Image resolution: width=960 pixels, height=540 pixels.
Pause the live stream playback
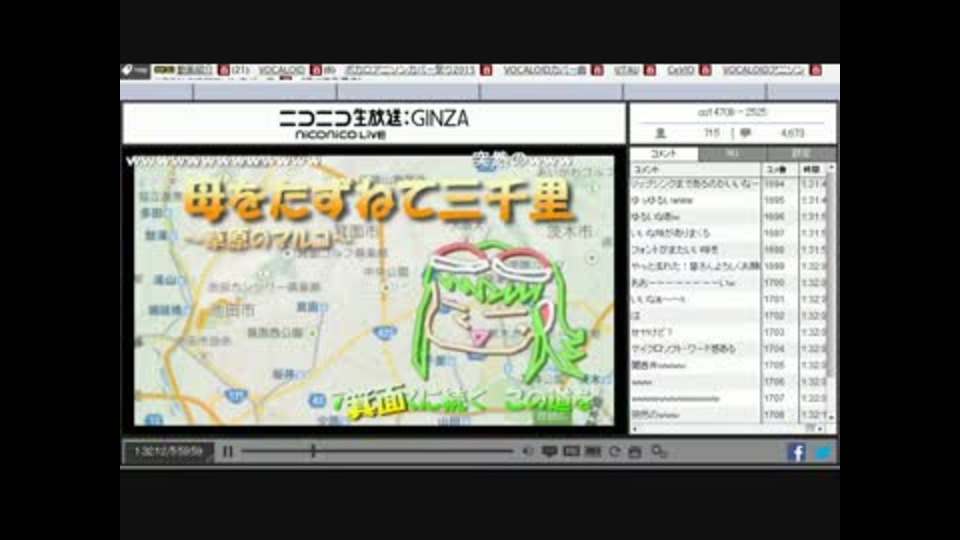pos(228,452)
